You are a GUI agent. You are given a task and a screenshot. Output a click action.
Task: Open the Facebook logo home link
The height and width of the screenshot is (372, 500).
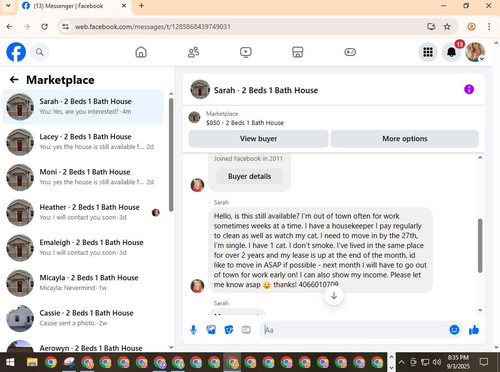(x=16, y=52)
